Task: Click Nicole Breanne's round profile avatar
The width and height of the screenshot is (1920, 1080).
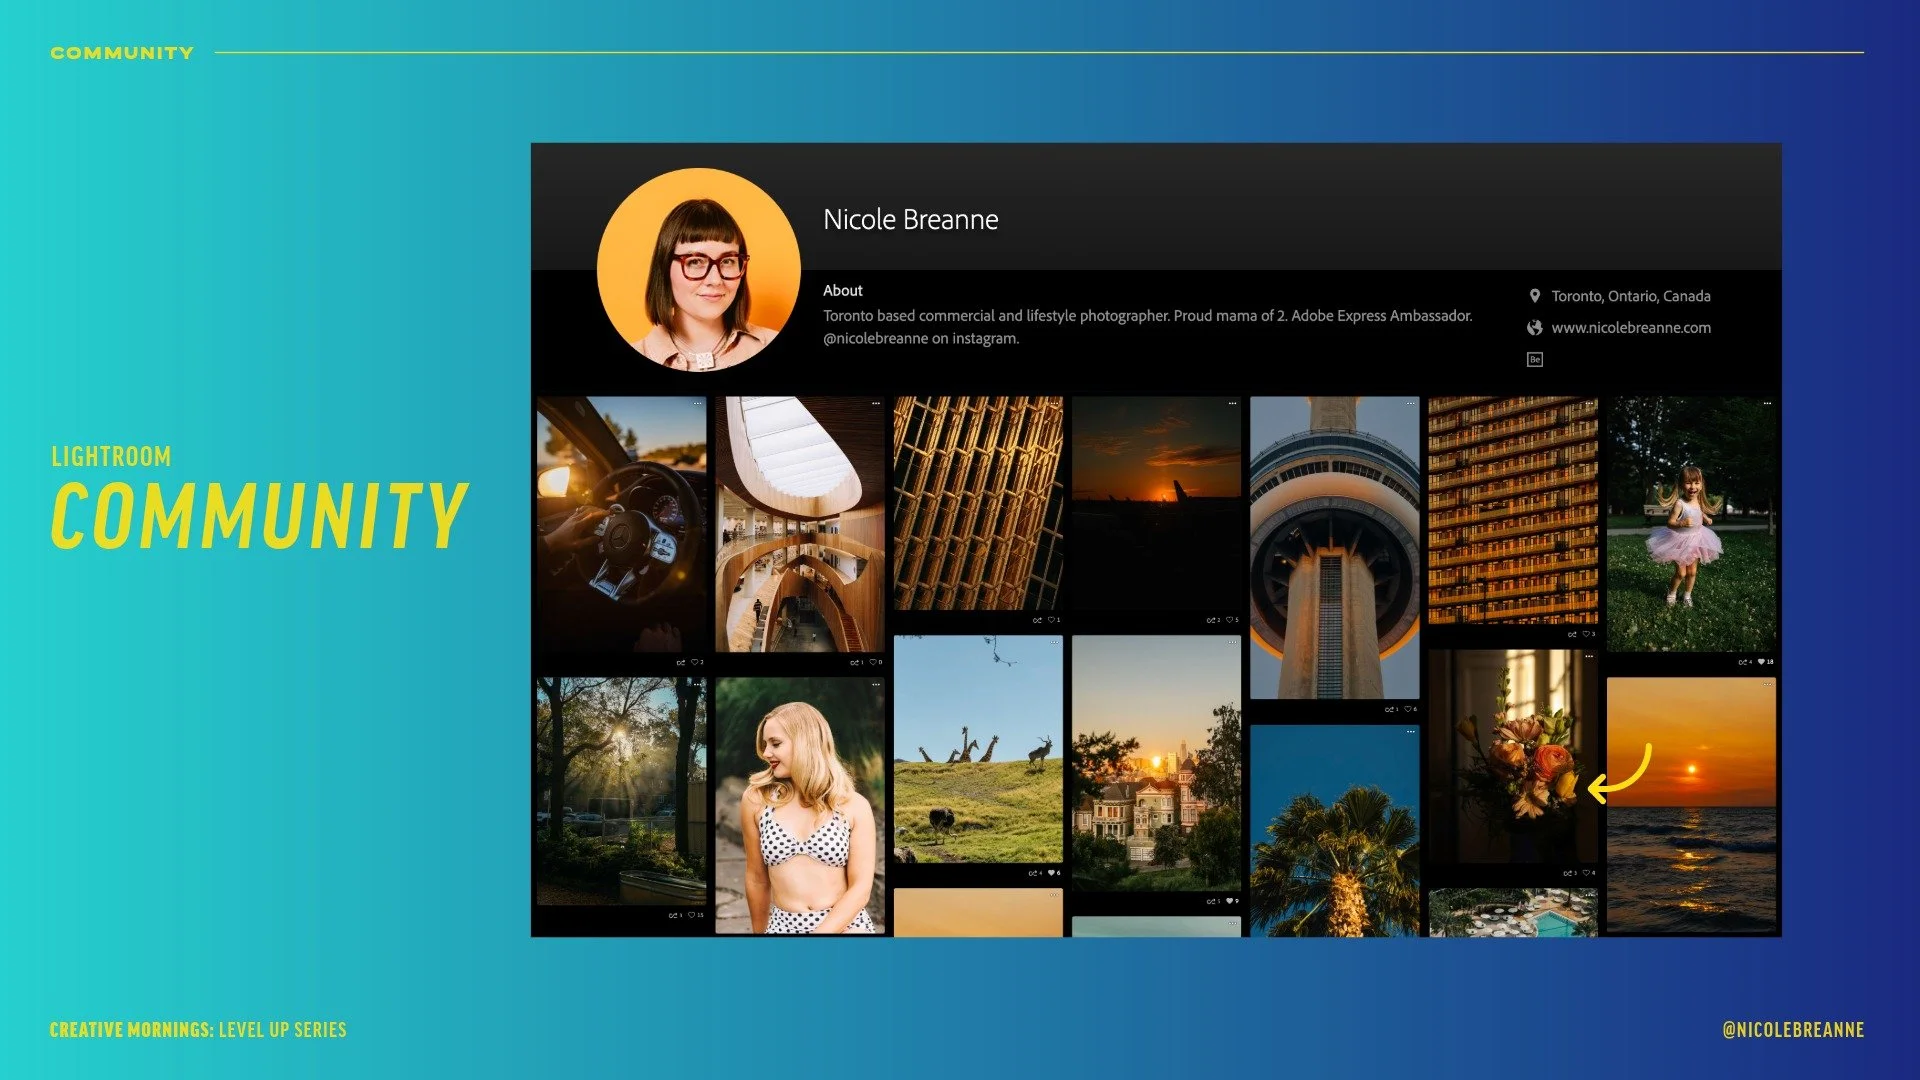Action: (x=698, y=270)
